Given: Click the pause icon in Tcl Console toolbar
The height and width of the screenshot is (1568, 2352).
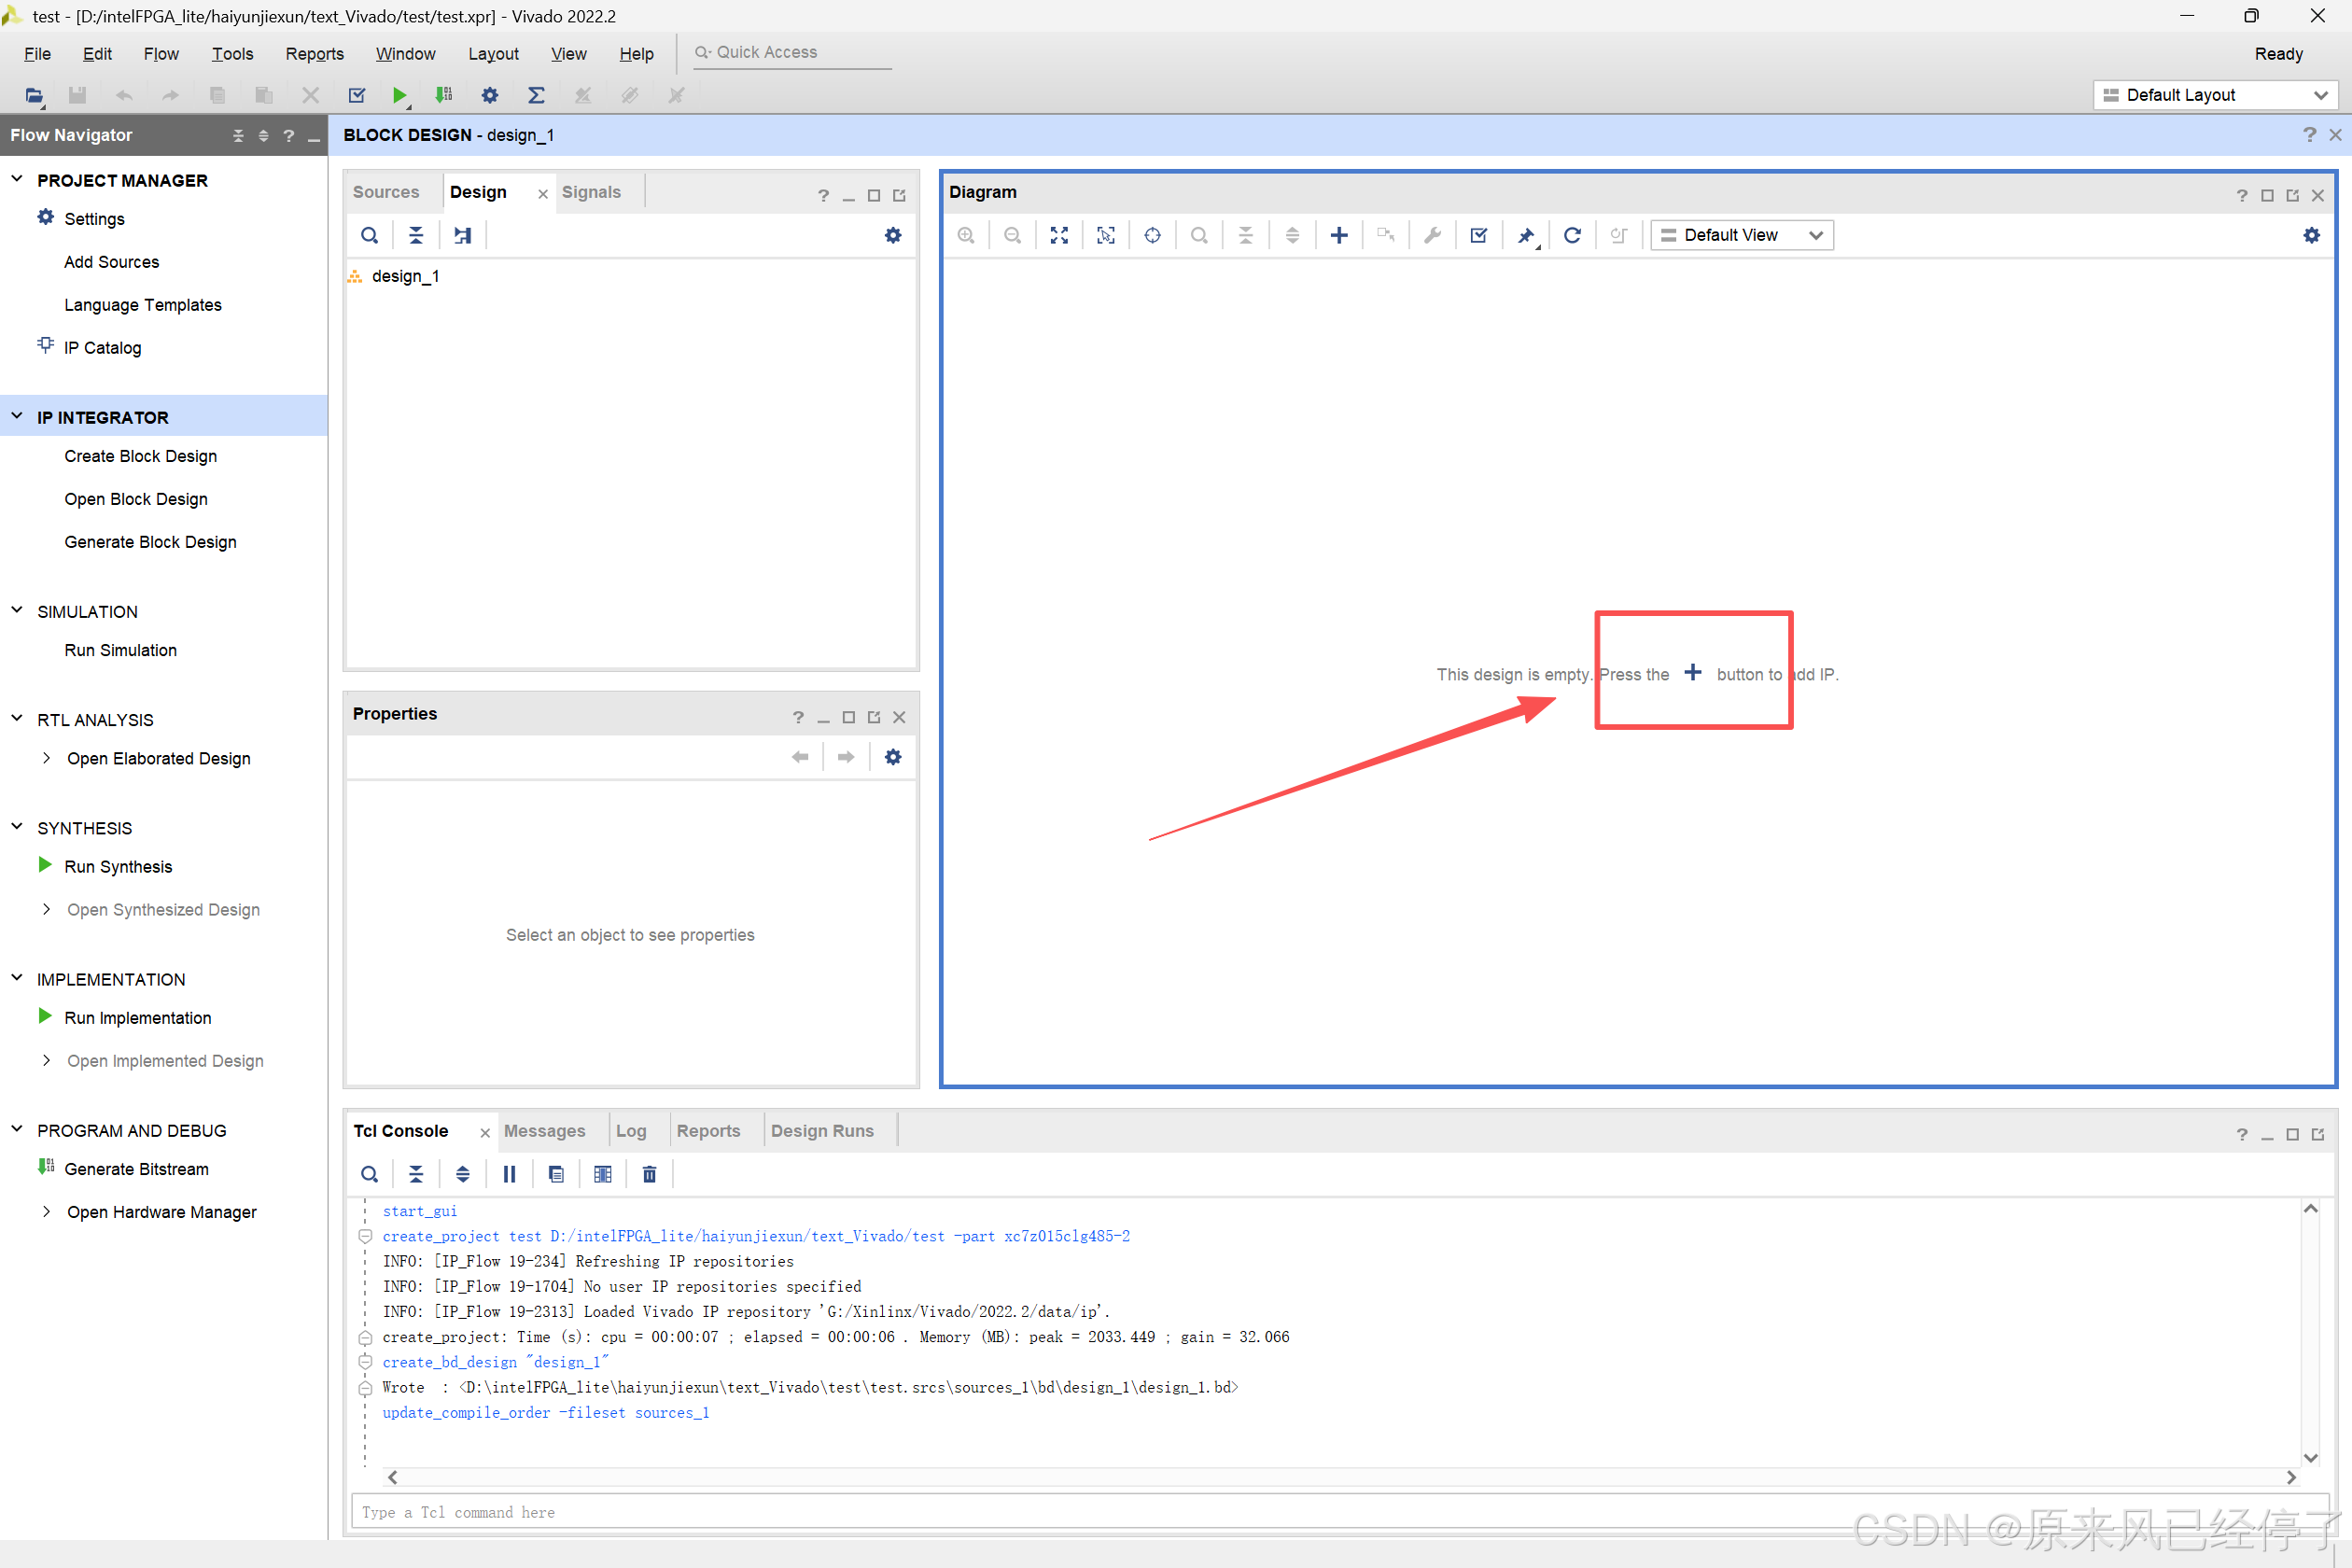Looking at the screenshot, I should coord(509,1174).
